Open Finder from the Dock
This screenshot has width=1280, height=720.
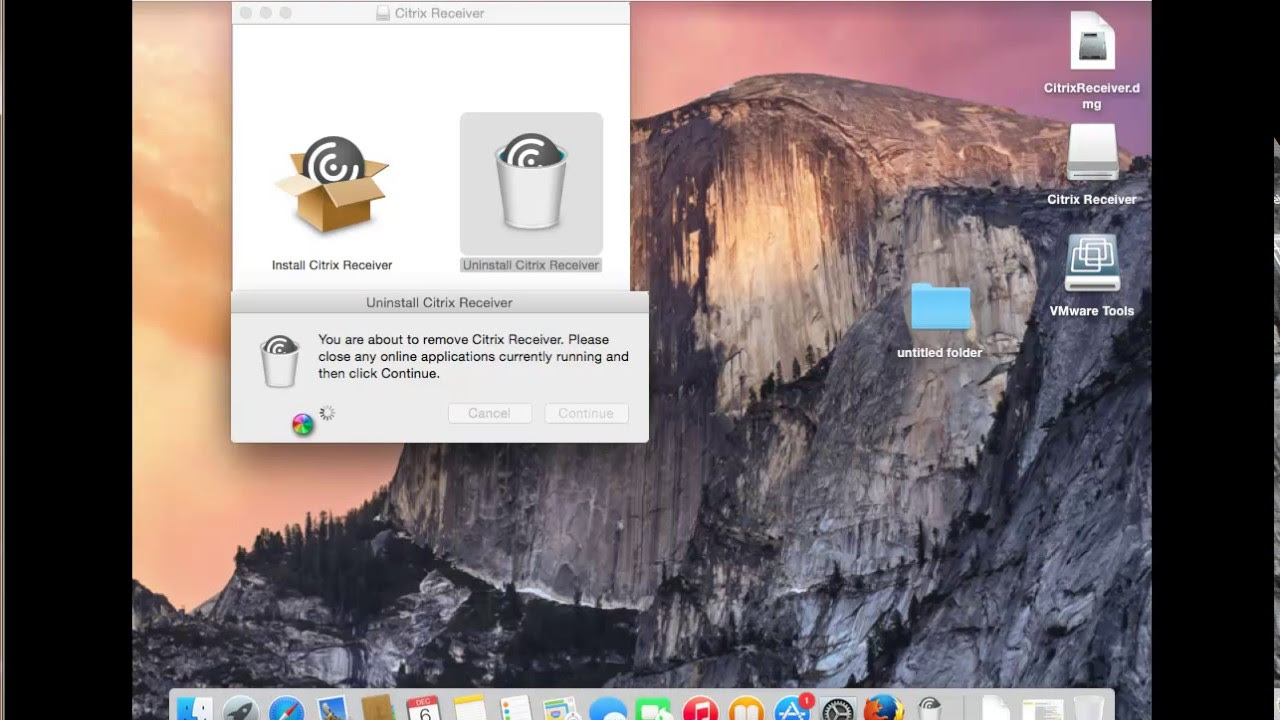pyautogui.click(x=194, y=708)
